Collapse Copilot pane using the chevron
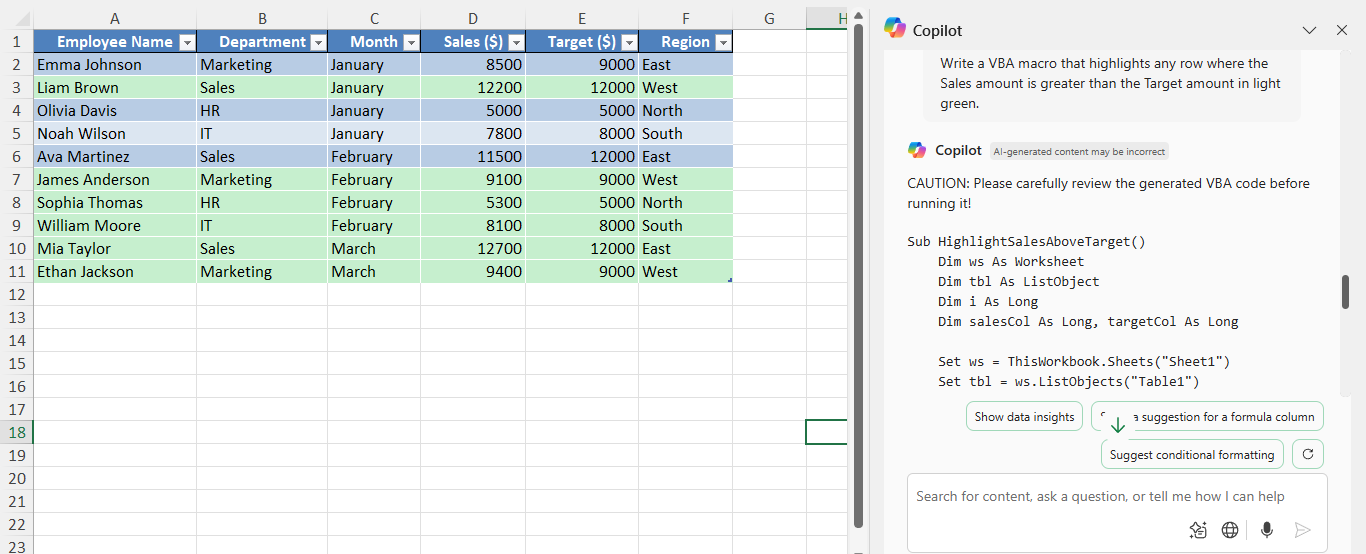This screenshot has width=1366, height=554. coord(1309,31)
